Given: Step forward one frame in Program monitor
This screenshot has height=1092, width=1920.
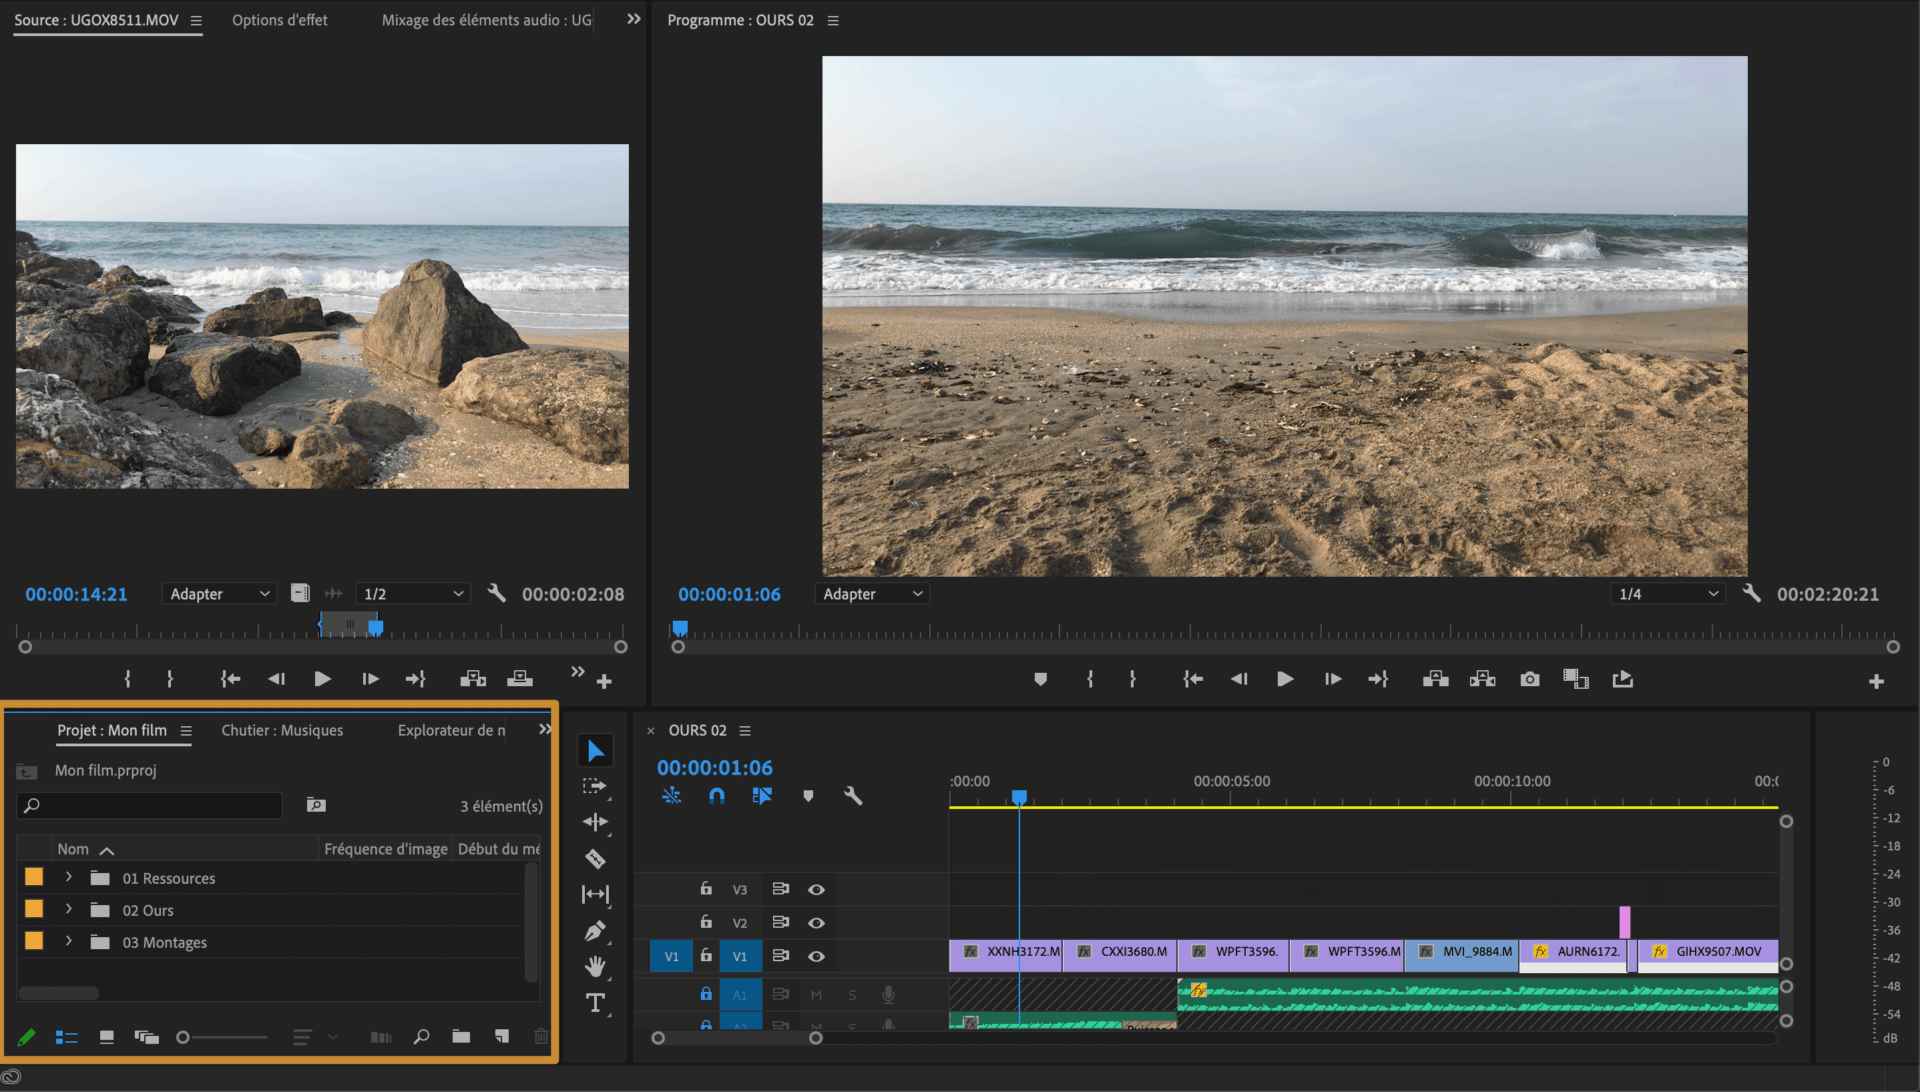Looking at the screenshot, I should (x=1332, y=679).
